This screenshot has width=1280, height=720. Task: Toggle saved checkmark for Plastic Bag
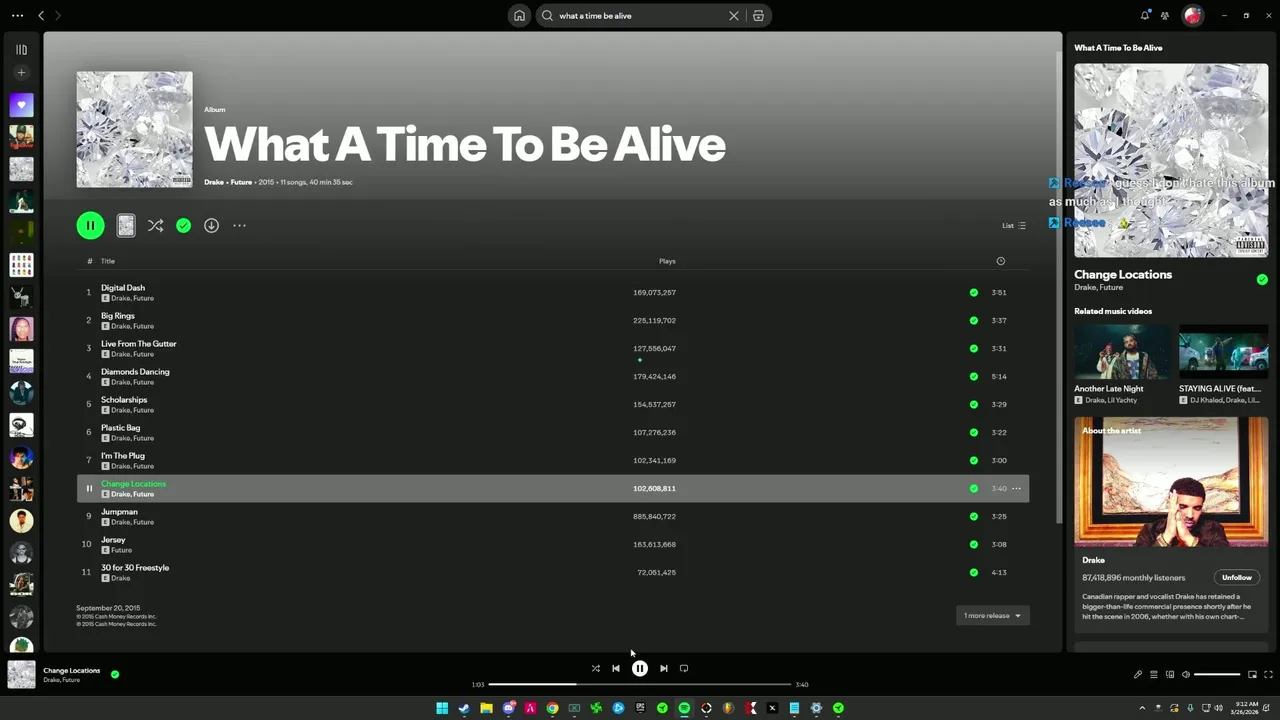973,433
